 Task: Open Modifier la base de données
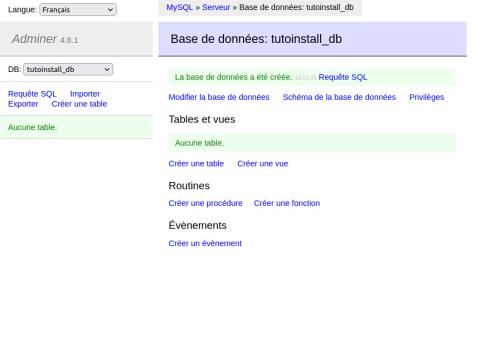[219, 97]
